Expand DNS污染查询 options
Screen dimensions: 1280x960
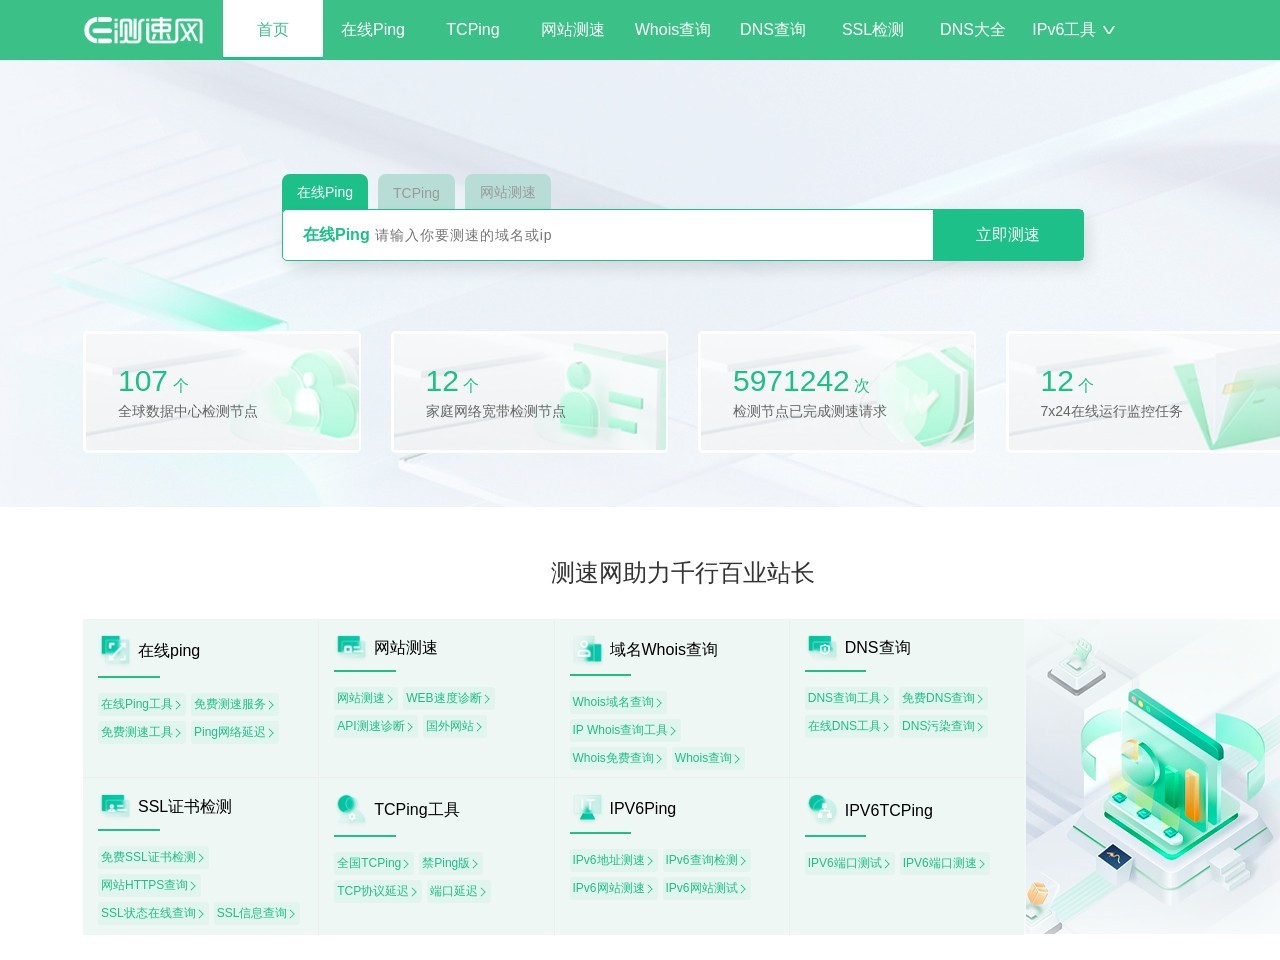[940, 726]
